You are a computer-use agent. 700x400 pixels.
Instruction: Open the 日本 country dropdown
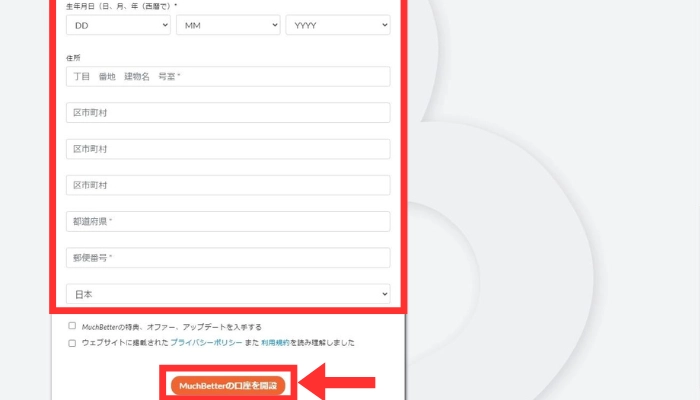(228, 294)
